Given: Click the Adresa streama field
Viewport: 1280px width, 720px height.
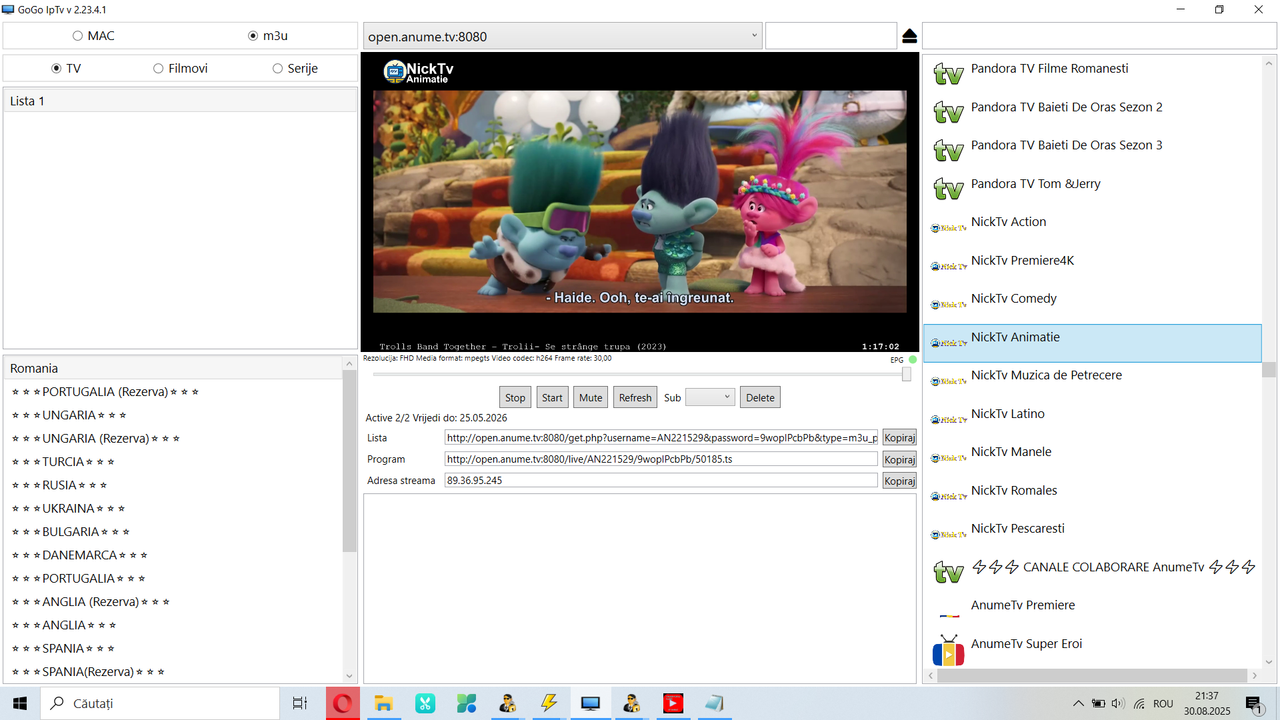Looking at the screenshot, I should pyautogui.click(x=661, y=480).
